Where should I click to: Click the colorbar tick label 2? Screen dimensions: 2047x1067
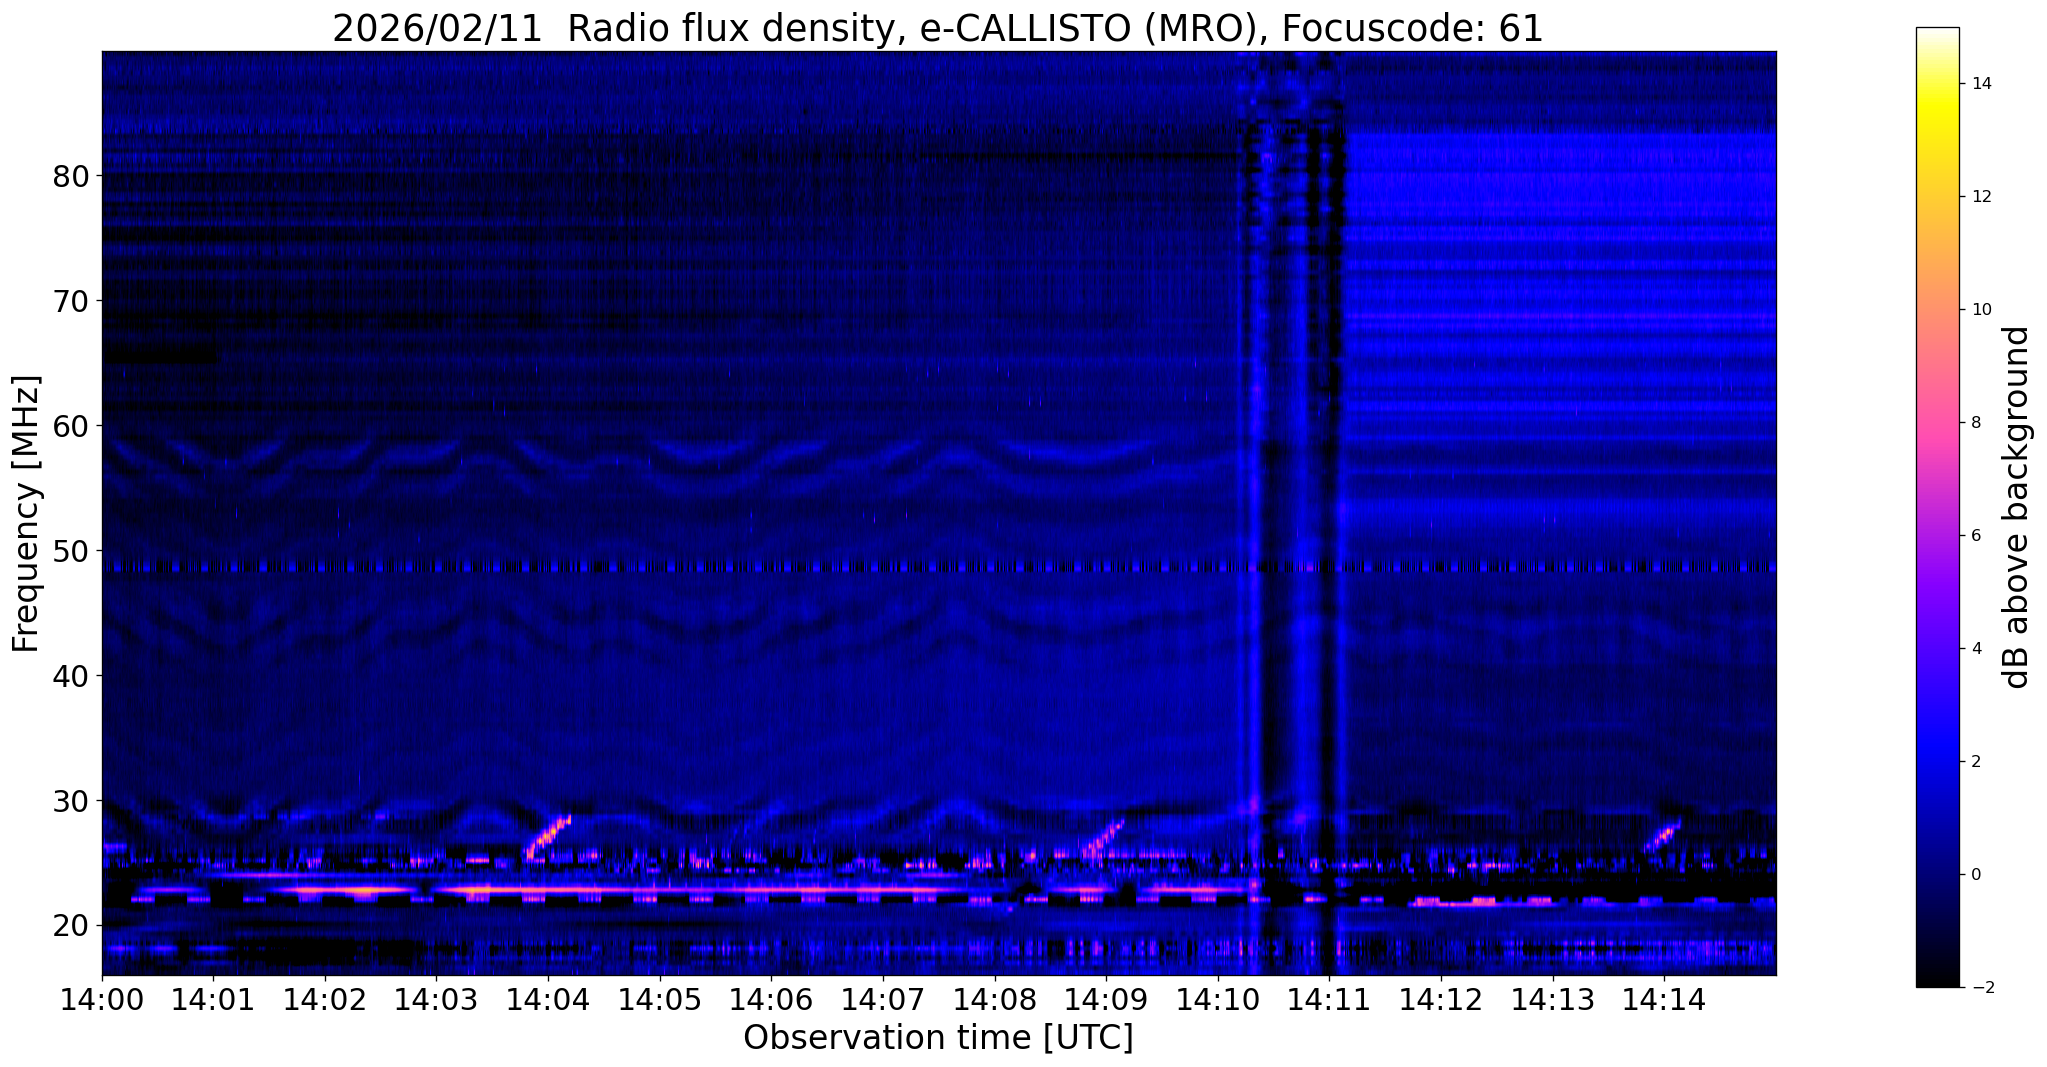1974,762
